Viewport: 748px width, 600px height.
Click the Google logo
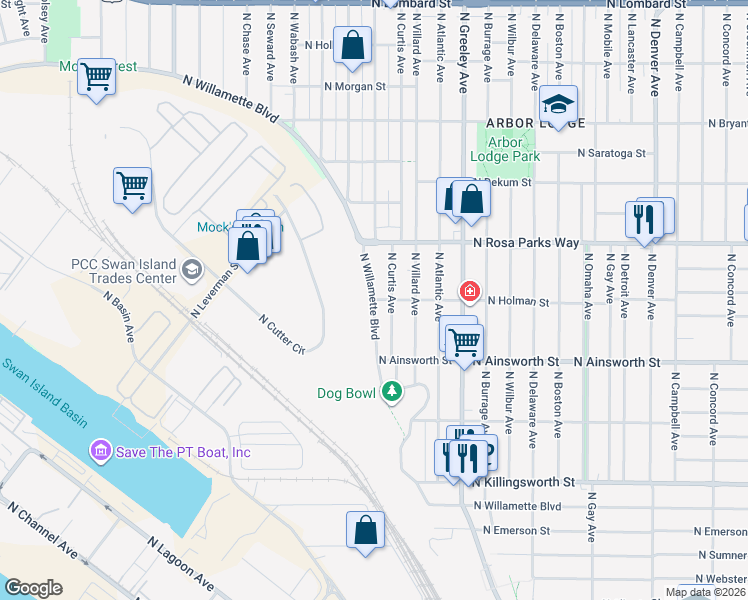pyautogui.click(x=34, y=588)
